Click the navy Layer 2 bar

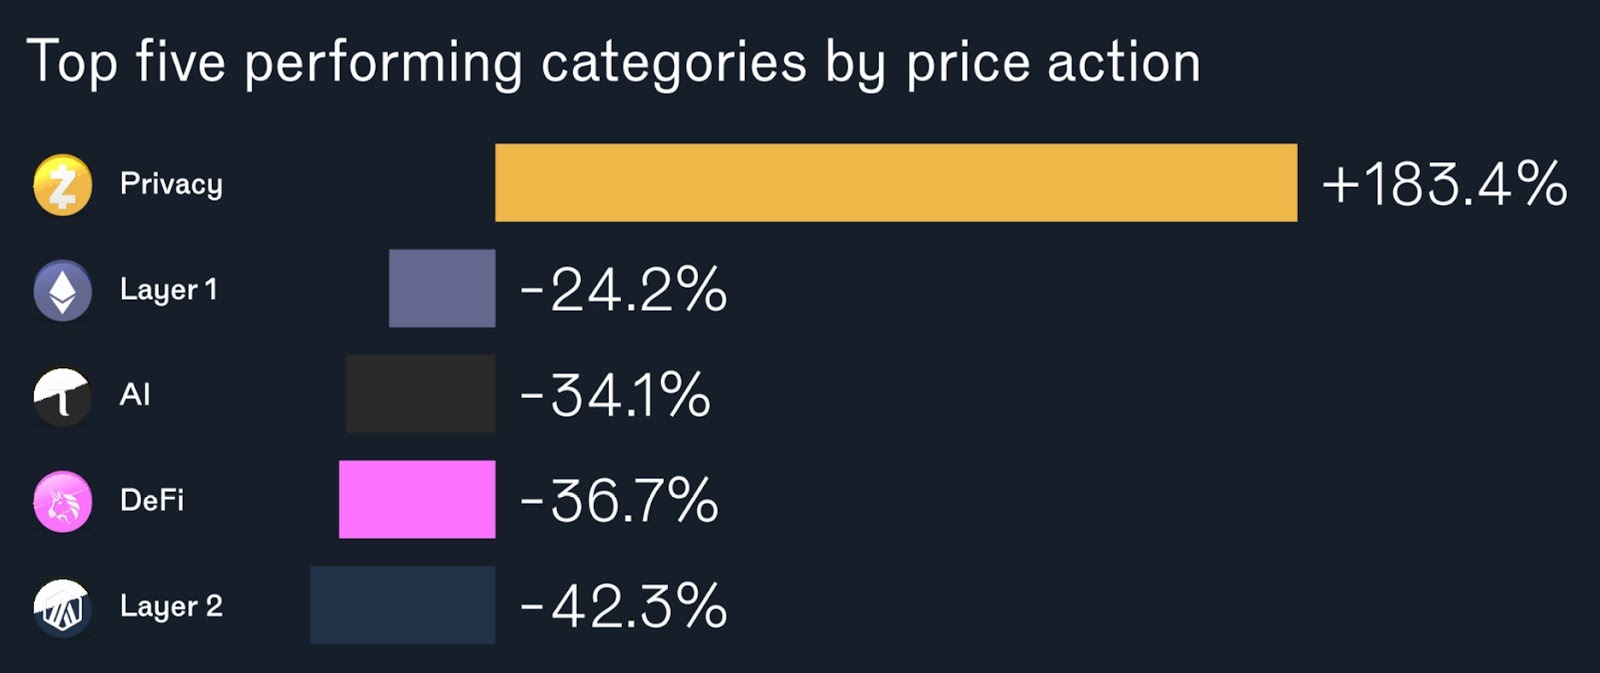(x=402, y=605)
